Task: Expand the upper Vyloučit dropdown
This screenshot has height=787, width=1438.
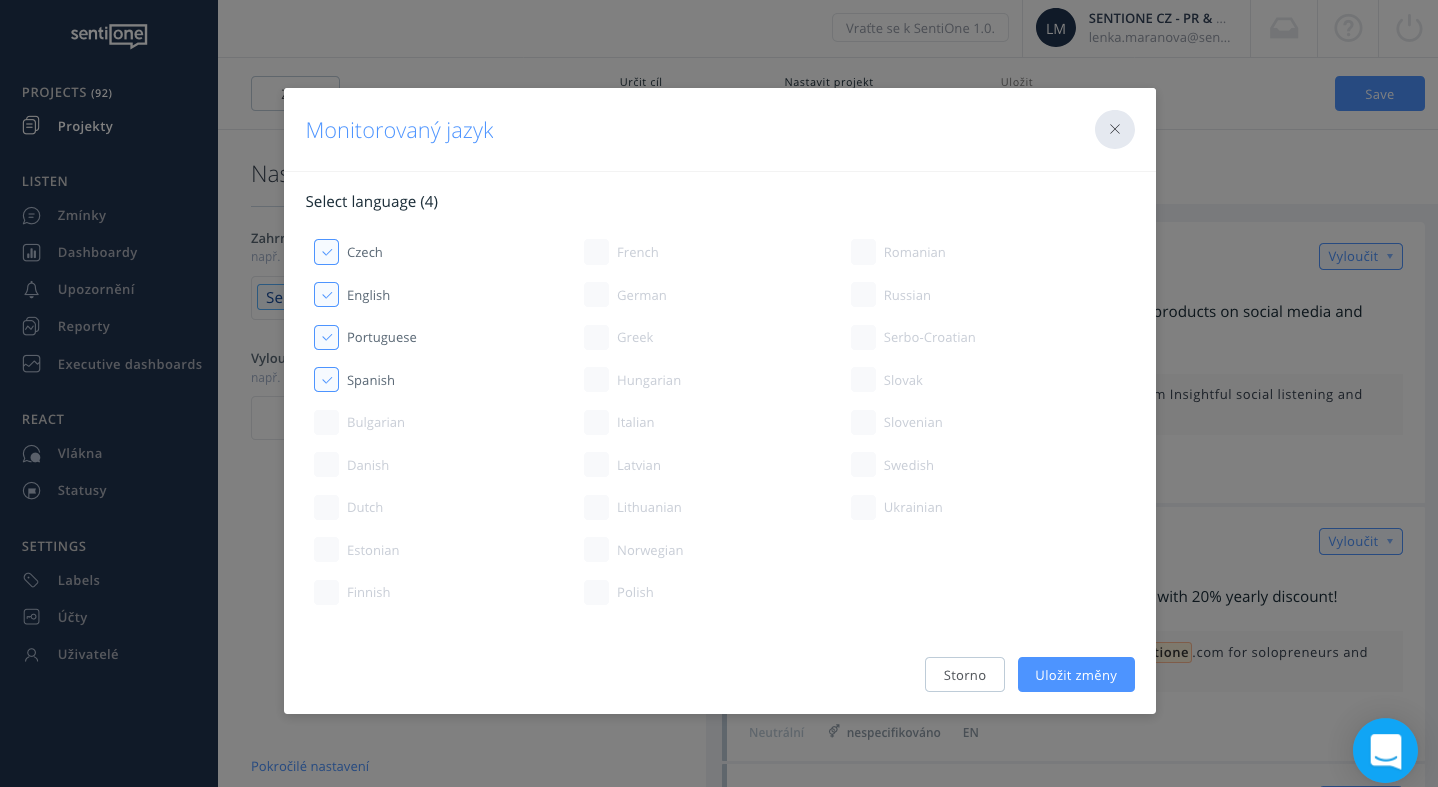Action: pos(1360,256)
